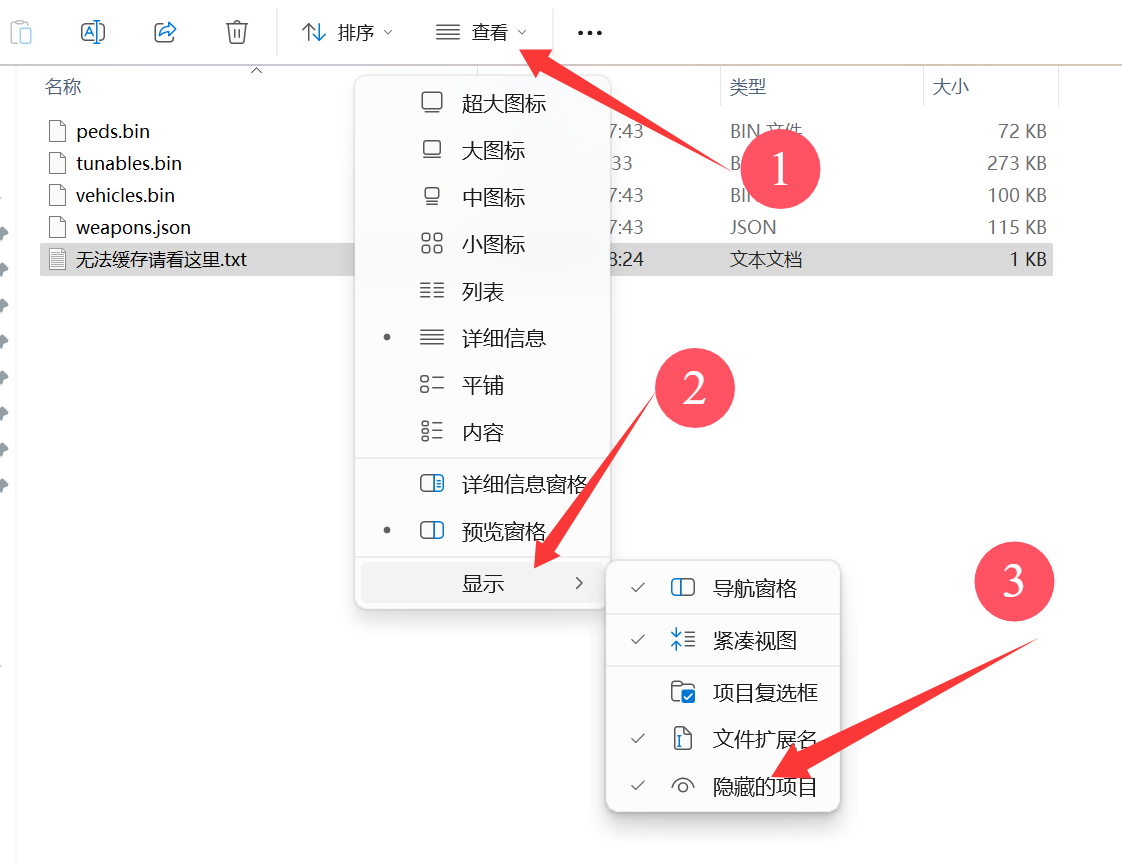The width and height of the screenshot is (1122, 863).
Task: Expand the 显示 show submenu
Action: (482, 584)
